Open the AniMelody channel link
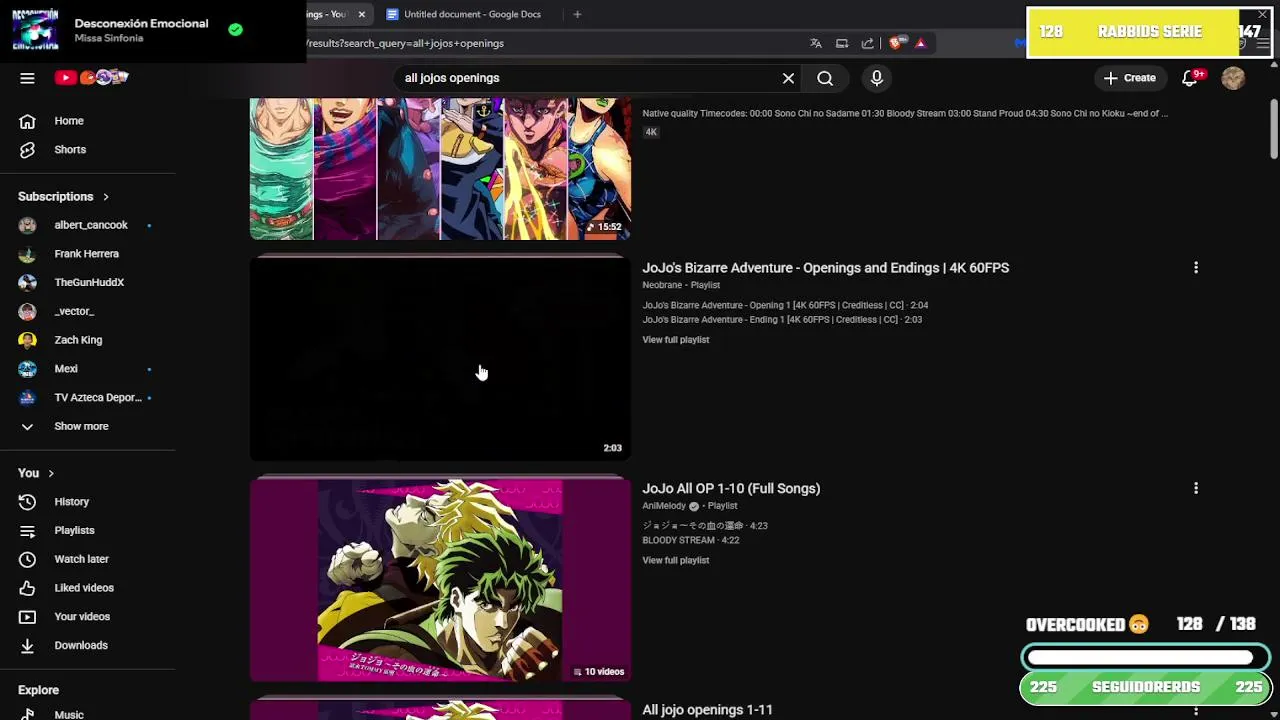 [664, 506]
